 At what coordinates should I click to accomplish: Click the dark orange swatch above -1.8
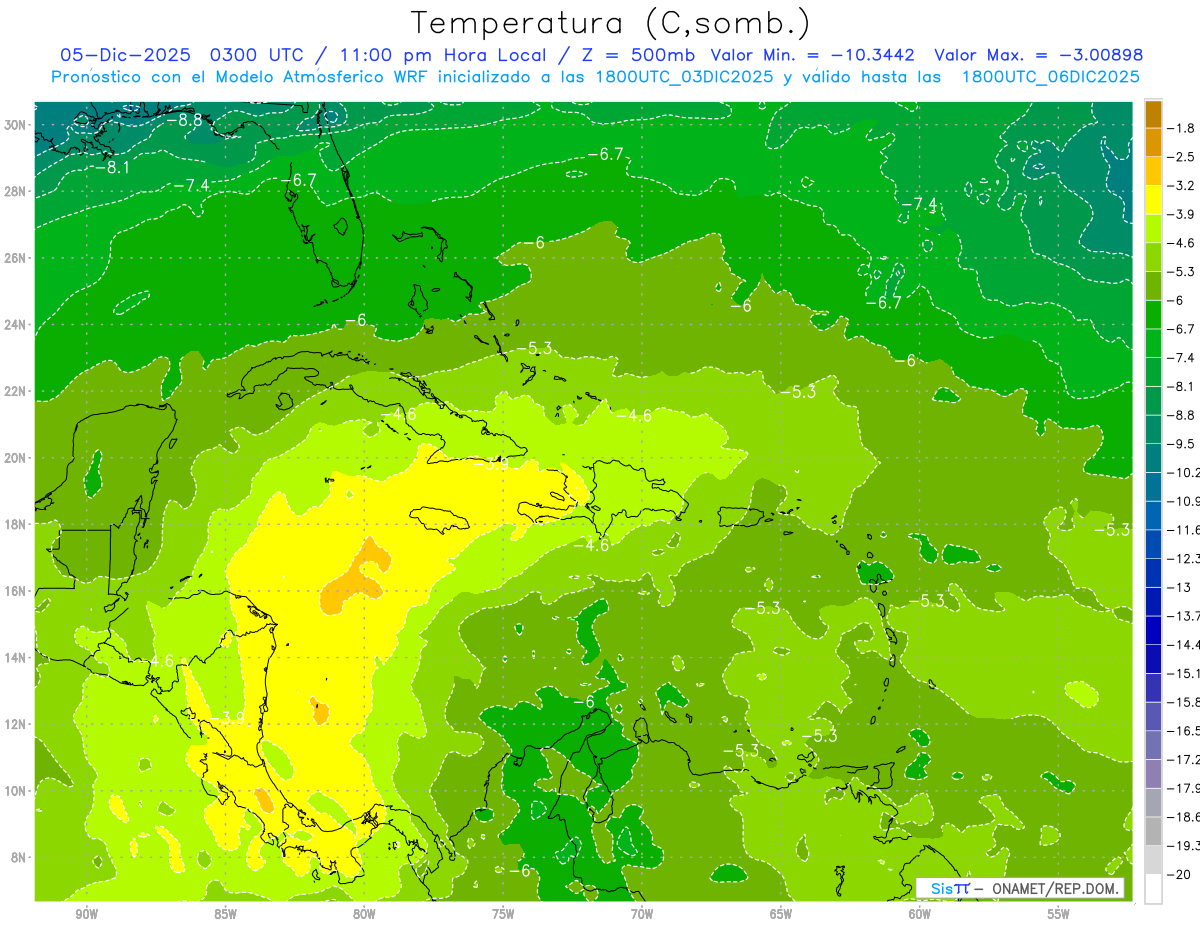tap(1153, 114)
